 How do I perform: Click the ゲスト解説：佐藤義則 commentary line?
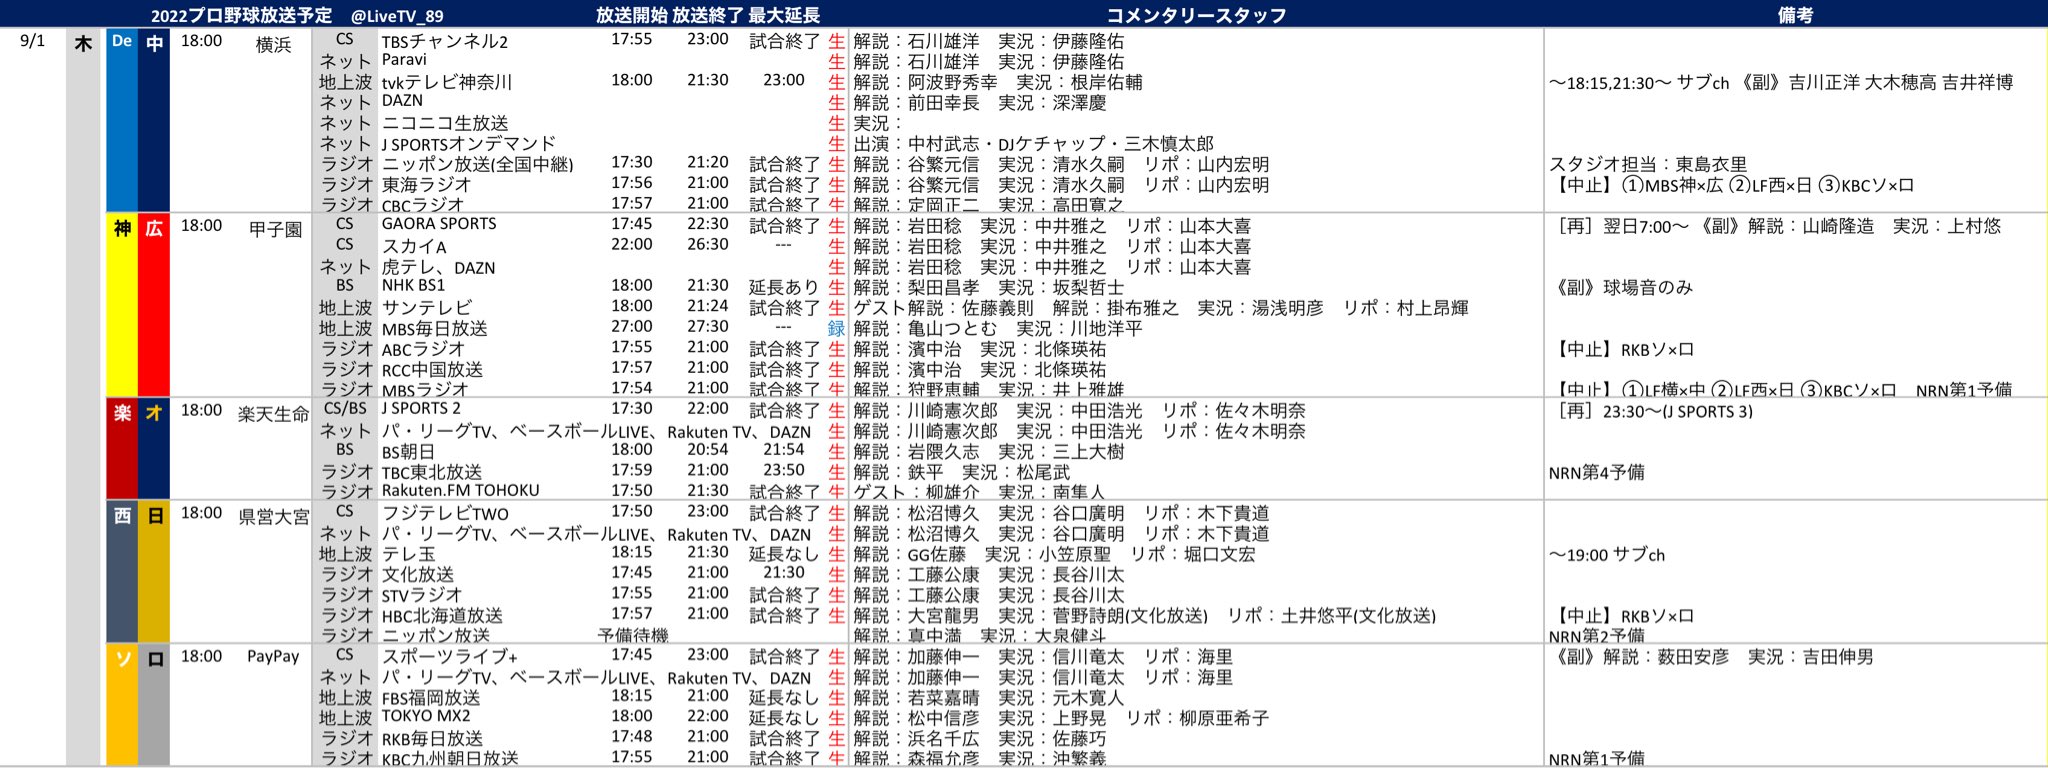click(x=943, y=308)
